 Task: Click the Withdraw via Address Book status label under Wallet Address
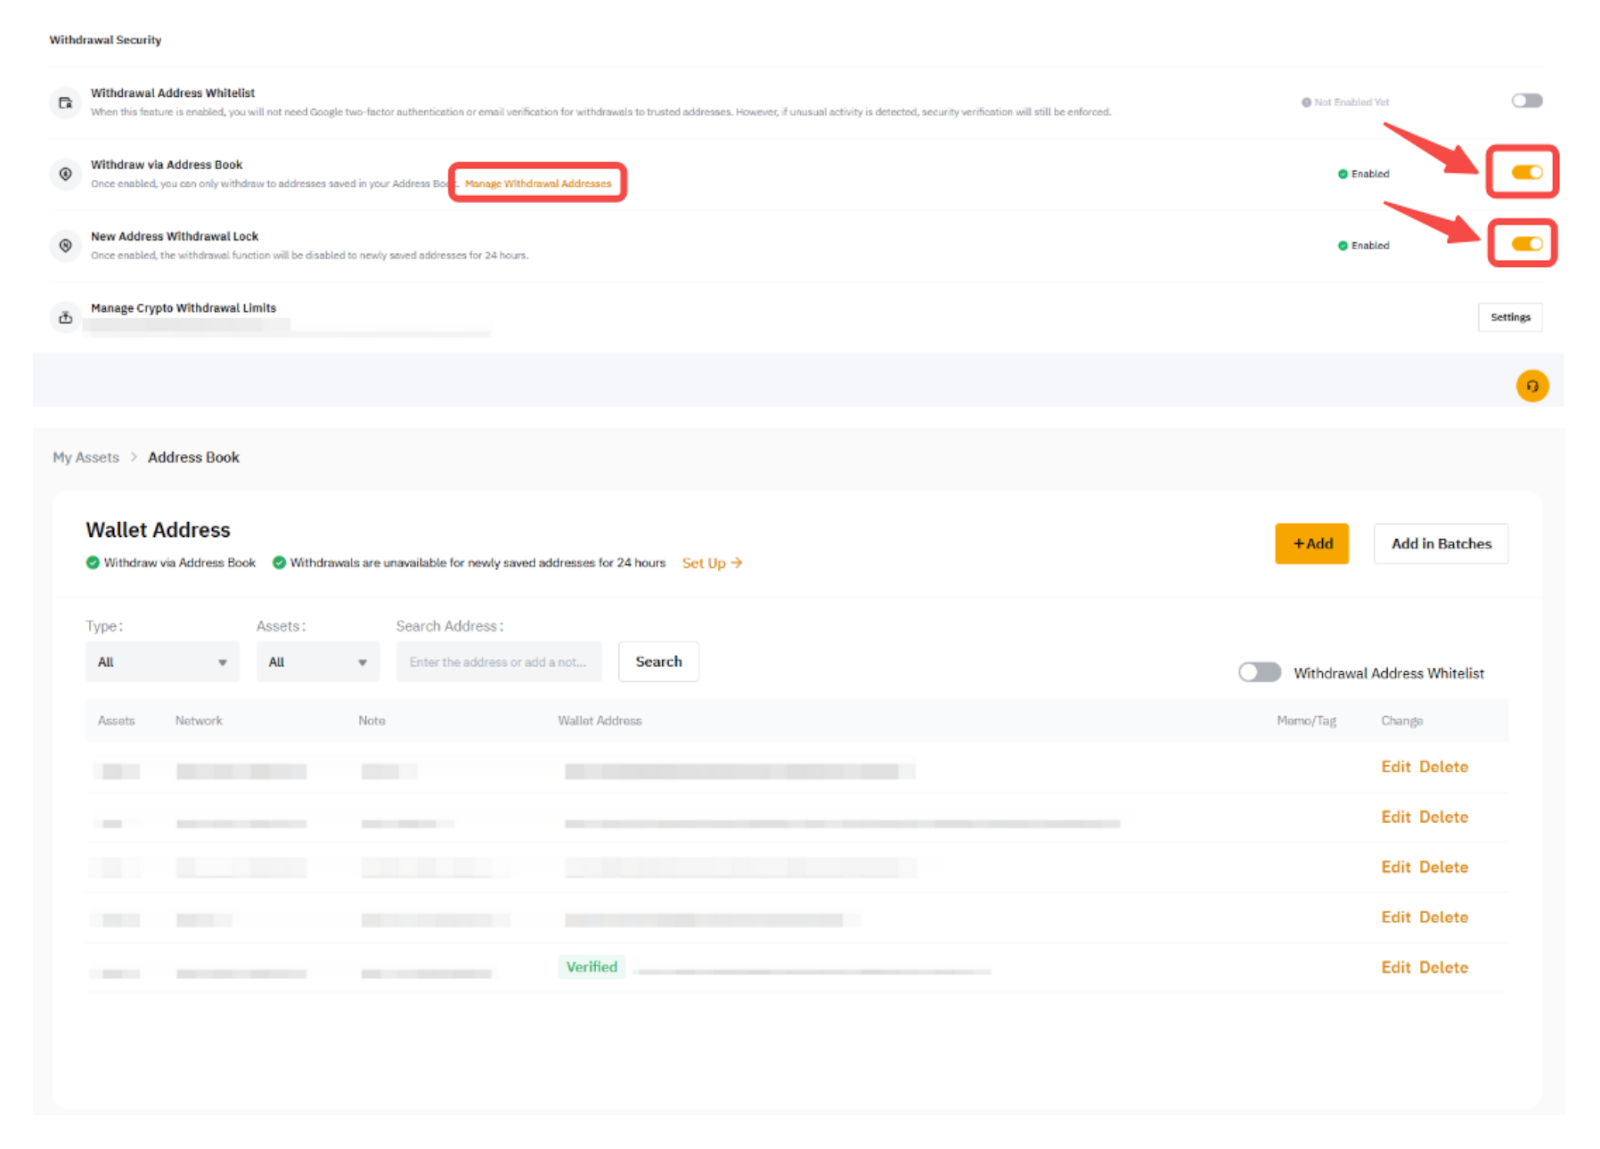tap(180, 563)
